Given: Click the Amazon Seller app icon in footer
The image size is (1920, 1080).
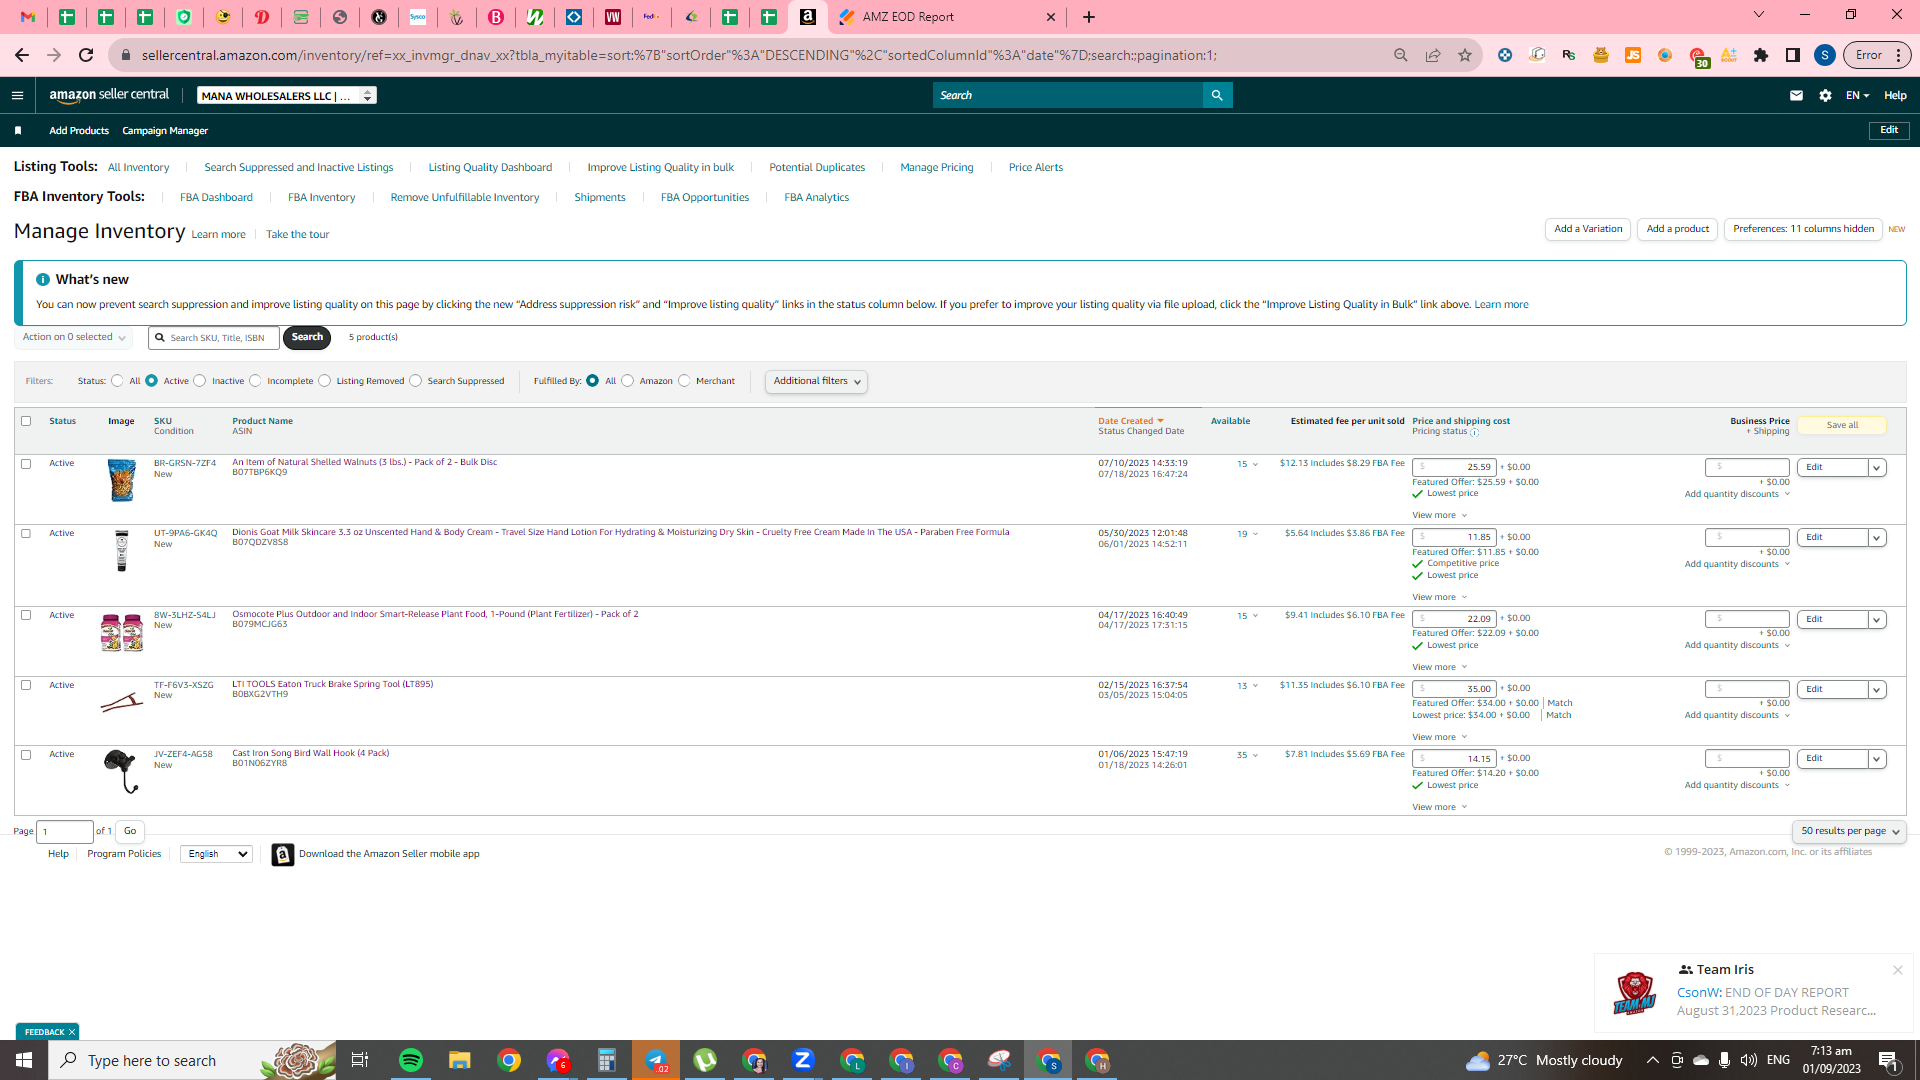Looking at the screenshot, I should [x=283, y=855].
